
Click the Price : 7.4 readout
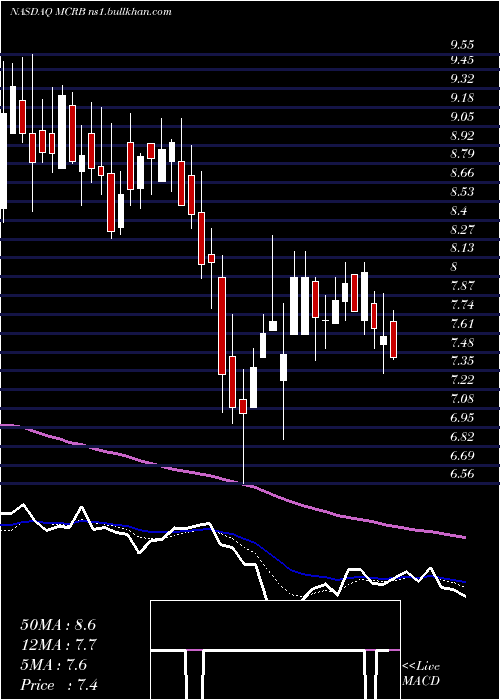click(59, 685)
